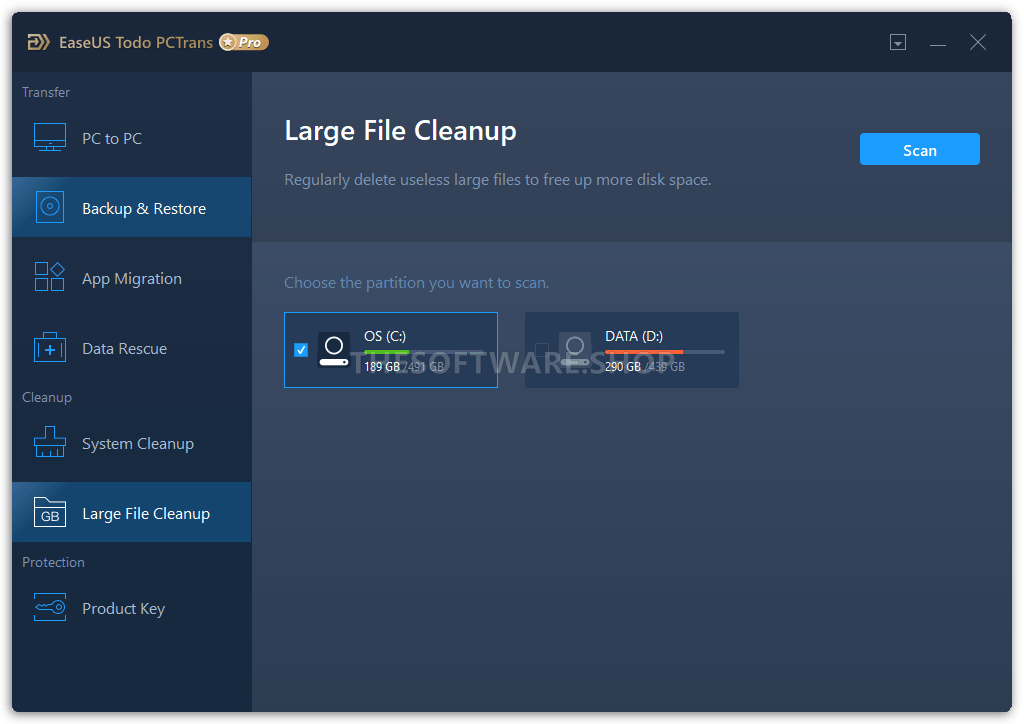Open the title bar dropdown menu button
Image resolution: width=1024 pixels, height=724 pixels.
(x=898, y=42)
